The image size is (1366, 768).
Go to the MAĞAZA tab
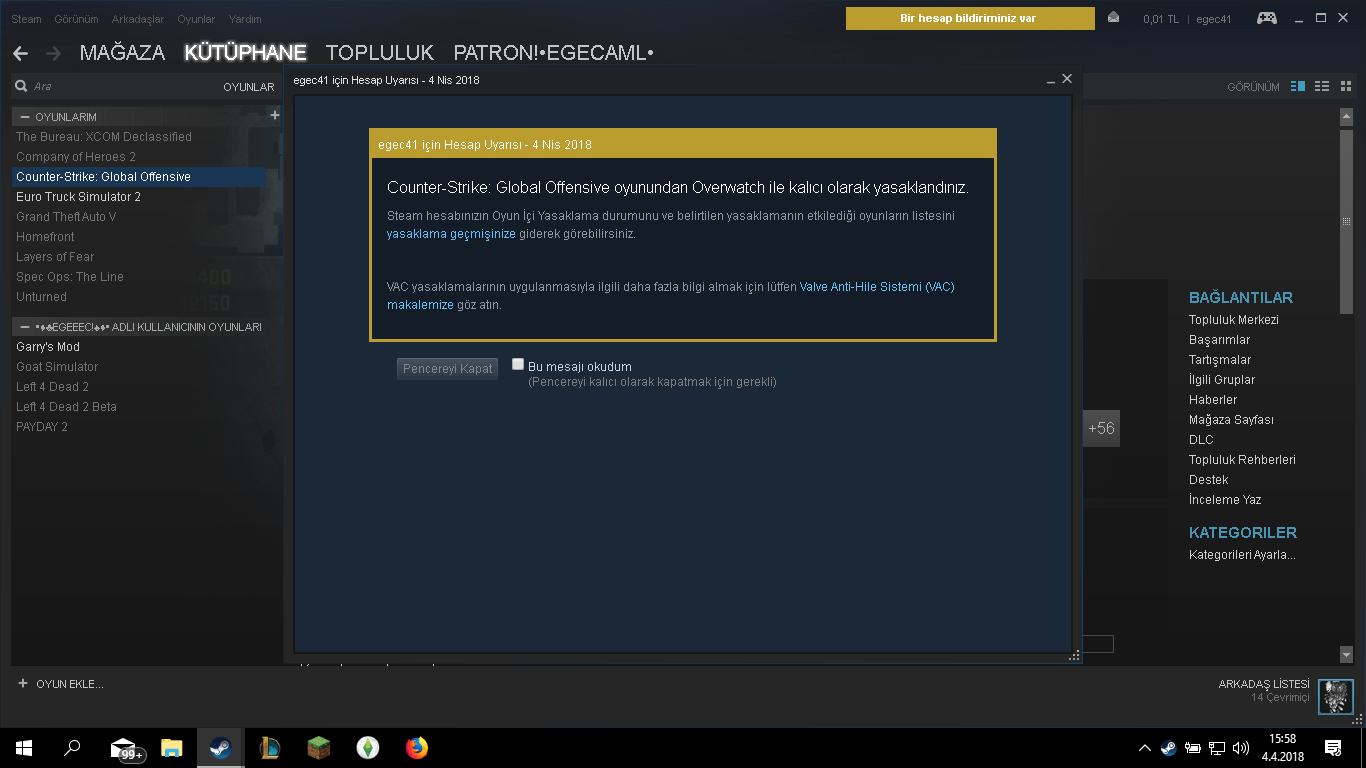coord(122,53)
